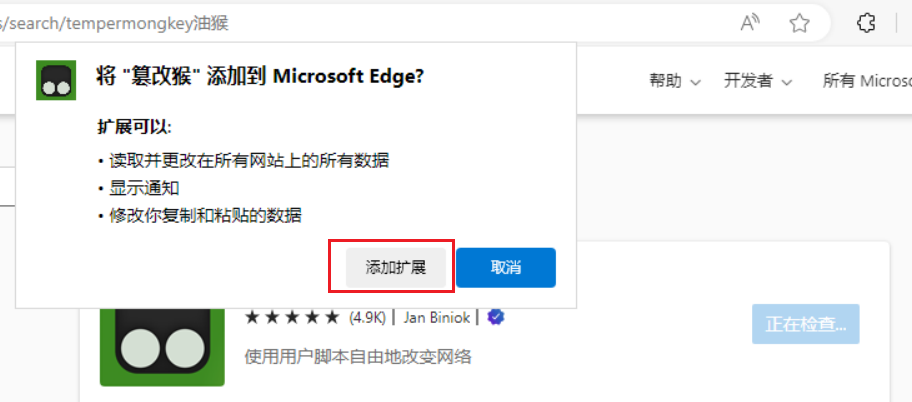This screenshot has height=402, width=912.
Task: Expand the 所有 Microsoft menu
Action: 865,81
